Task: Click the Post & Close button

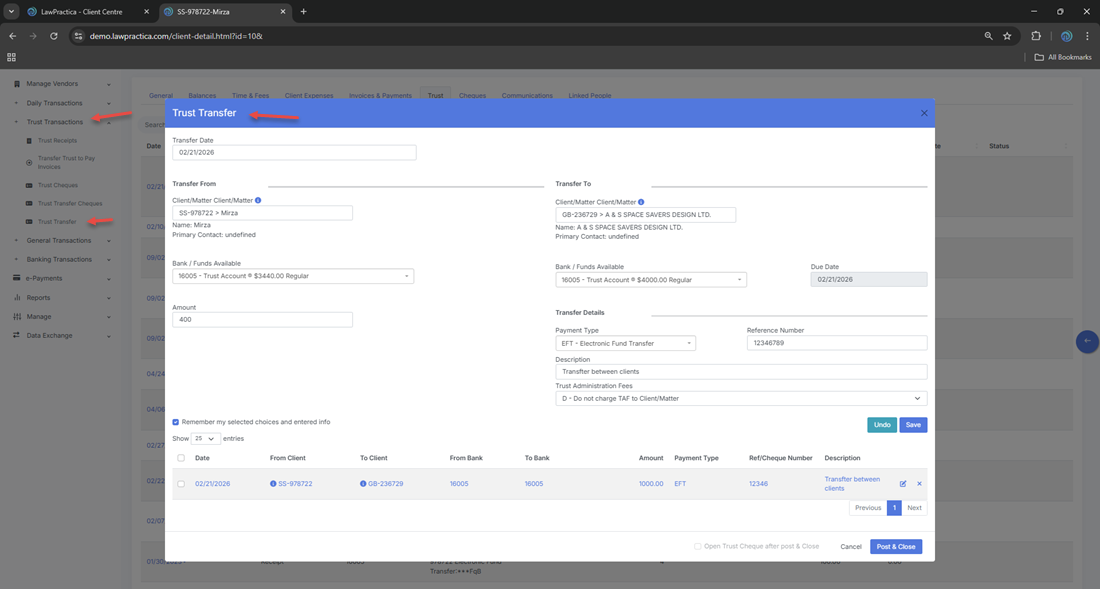Action: [895, 547]
